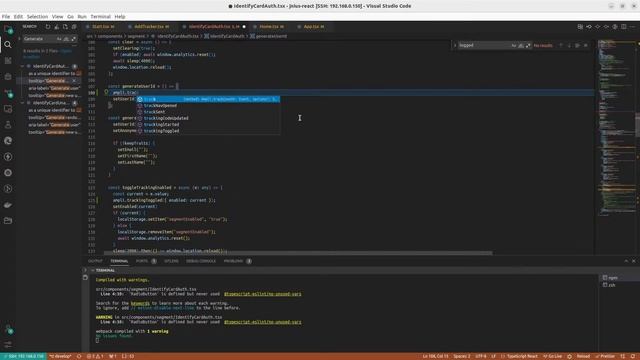The height and width of the screenshot is (360, 640).
Task: Open the Selection menu
Action: click(x=37, y=17)
